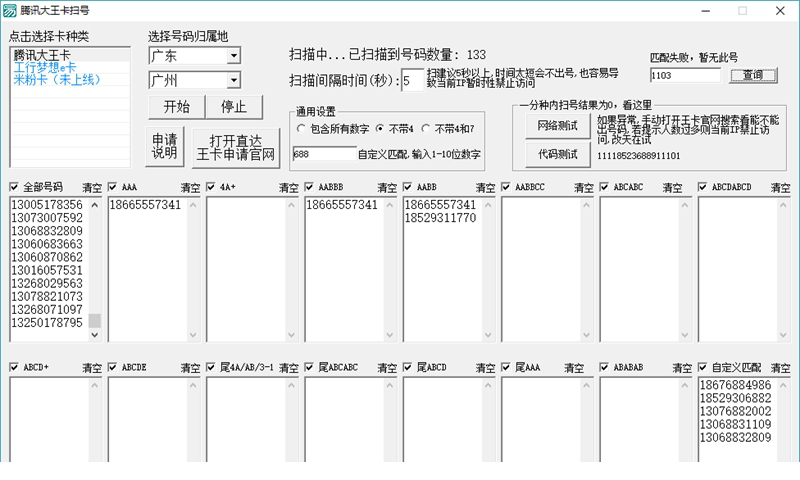
Task: Toggle the AABB checkbox
Action: [408, 187]
